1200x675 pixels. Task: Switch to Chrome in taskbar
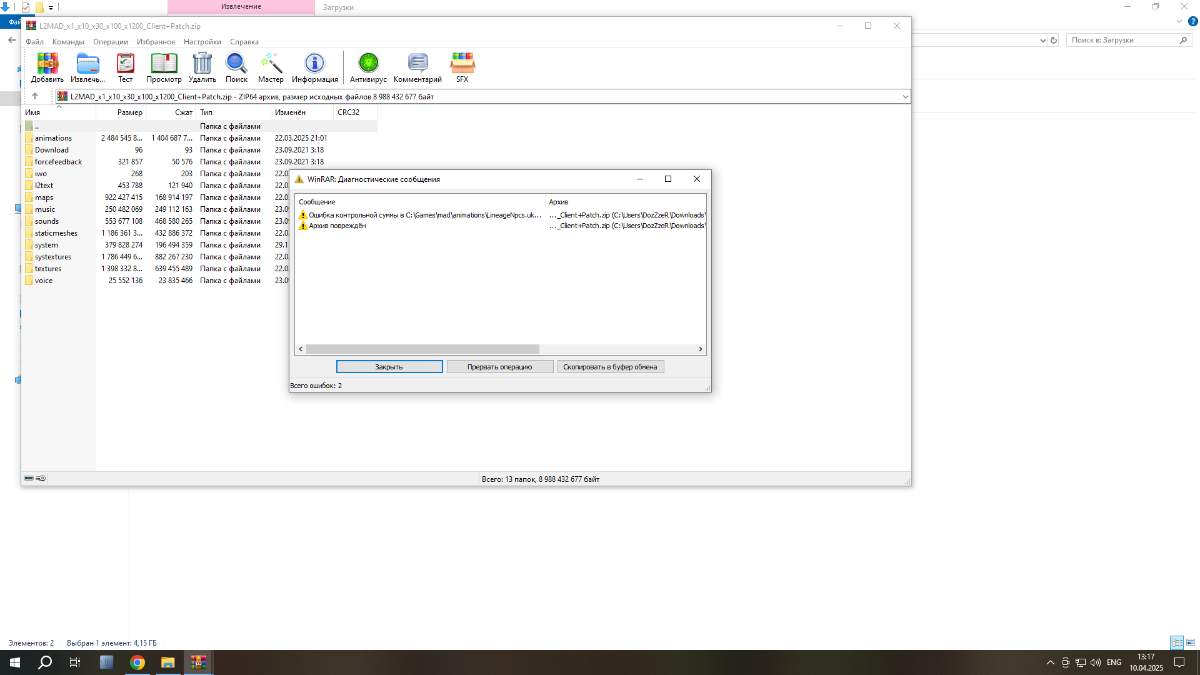[137, 662]
